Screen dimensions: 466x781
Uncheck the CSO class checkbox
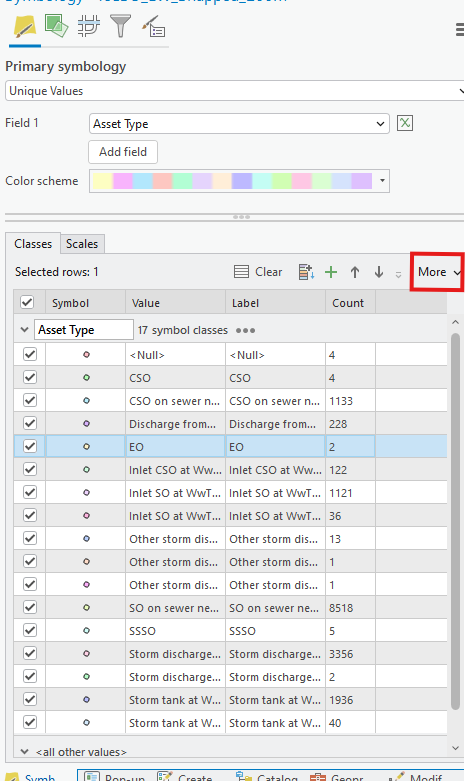(x=30, y=378)
